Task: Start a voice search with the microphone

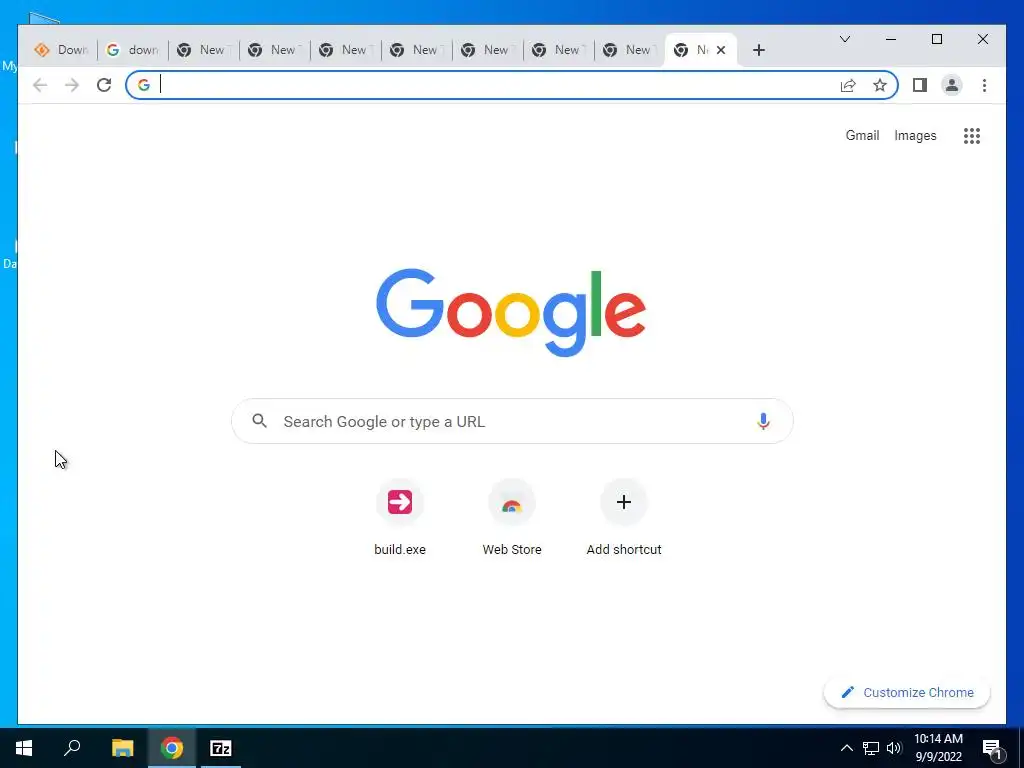Action: [x=763, y=421]
